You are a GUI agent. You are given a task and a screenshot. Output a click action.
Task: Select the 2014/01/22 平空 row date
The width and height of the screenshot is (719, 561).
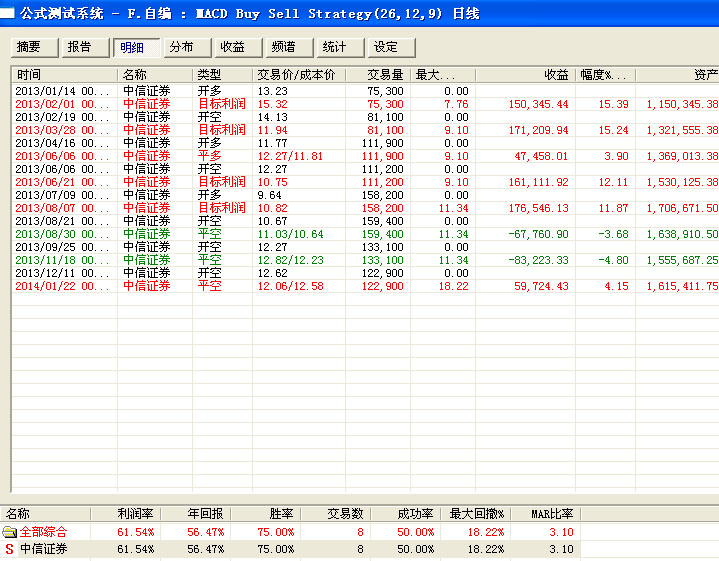(x=62, y=286)
